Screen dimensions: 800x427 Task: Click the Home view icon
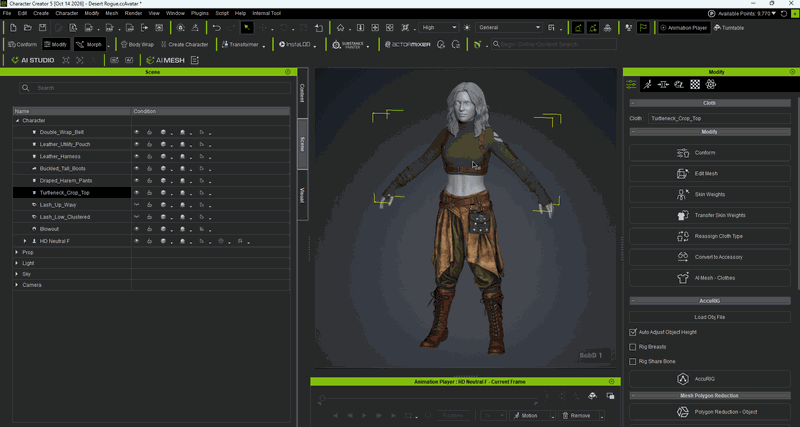pos(340,28)
